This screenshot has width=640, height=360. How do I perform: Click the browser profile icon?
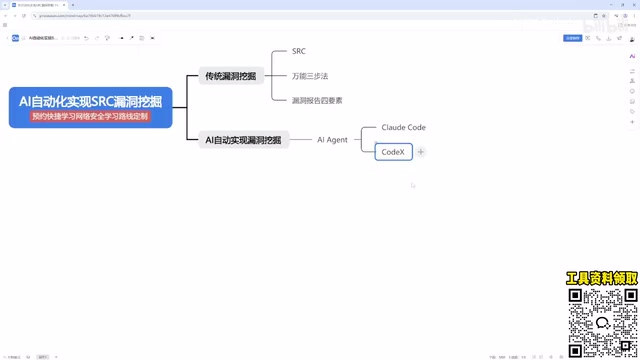(625, 16)
